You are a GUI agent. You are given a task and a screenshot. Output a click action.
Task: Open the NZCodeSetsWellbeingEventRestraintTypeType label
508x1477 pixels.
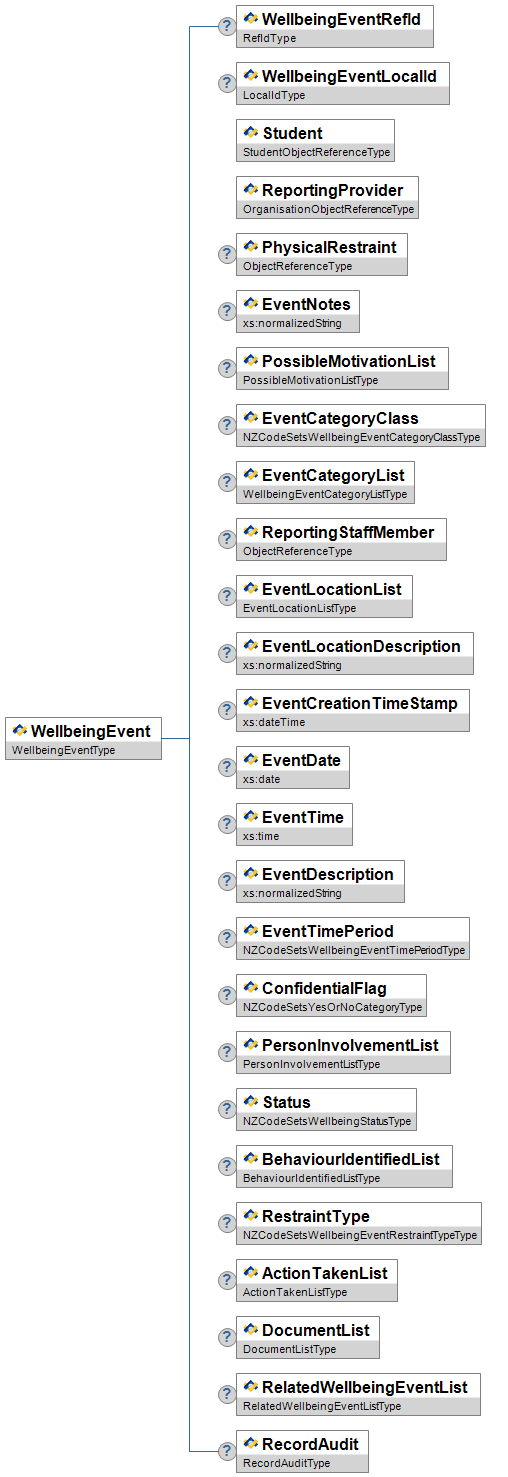(360, 1235)
